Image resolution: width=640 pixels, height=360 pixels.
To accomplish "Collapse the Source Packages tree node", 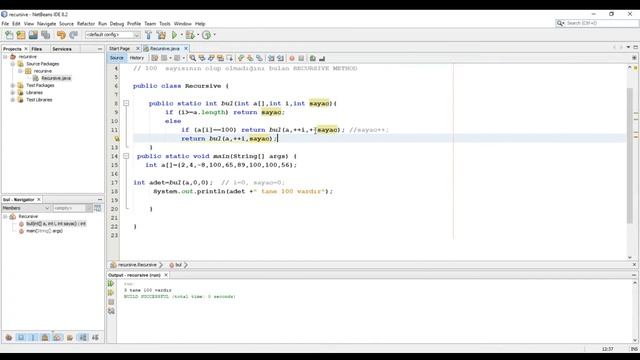I will coord(13,64).
